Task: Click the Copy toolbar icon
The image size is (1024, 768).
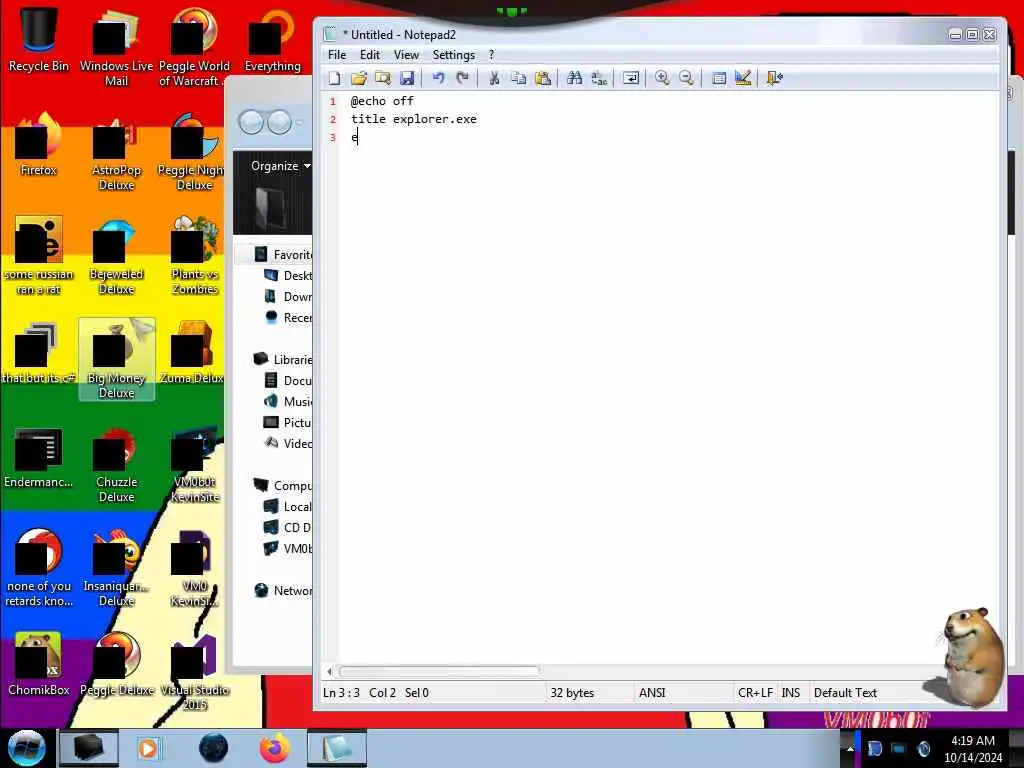Action: pyautogui.click(x=519, y=78)
